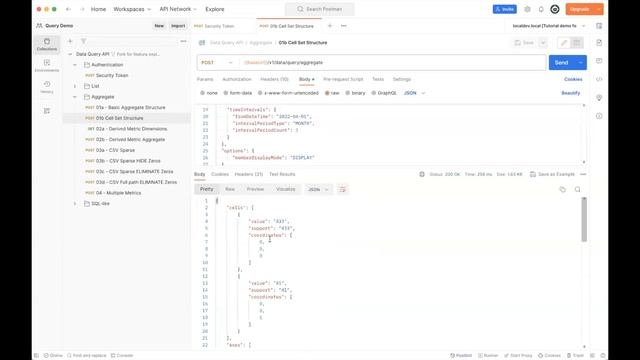Image resolution: width=640 pixels, height=360 pixels.
Task: Open the flows grid icon in sidebar
Action: click(x=47, y=111)
